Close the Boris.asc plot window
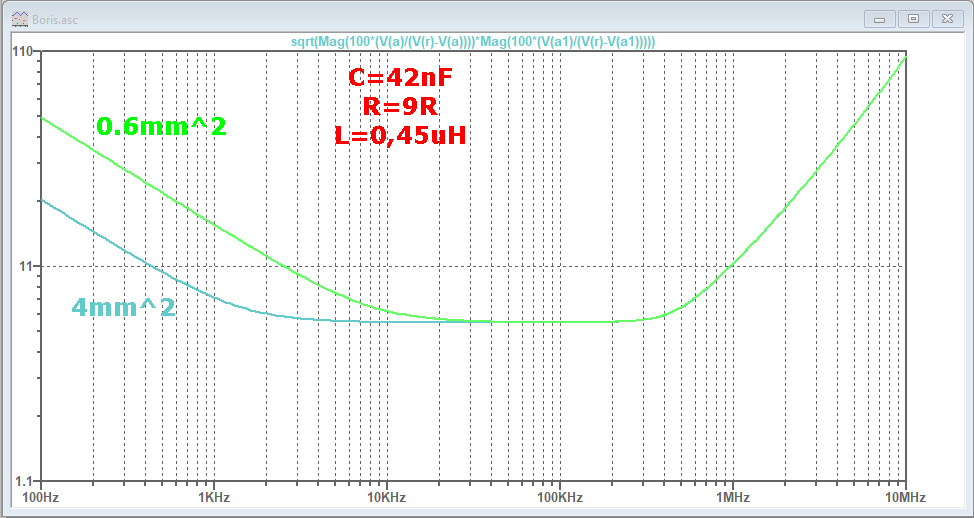The height and width of the screenshot is (518, 974). click(947, 19)
